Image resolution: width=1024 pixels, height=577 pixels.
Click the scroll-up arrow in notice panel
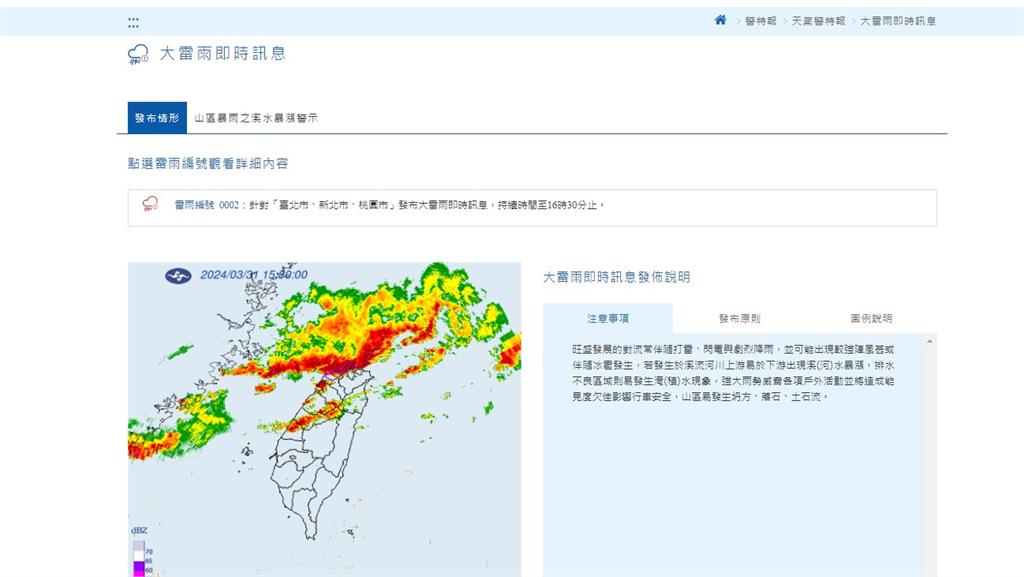tap(930, 341)
